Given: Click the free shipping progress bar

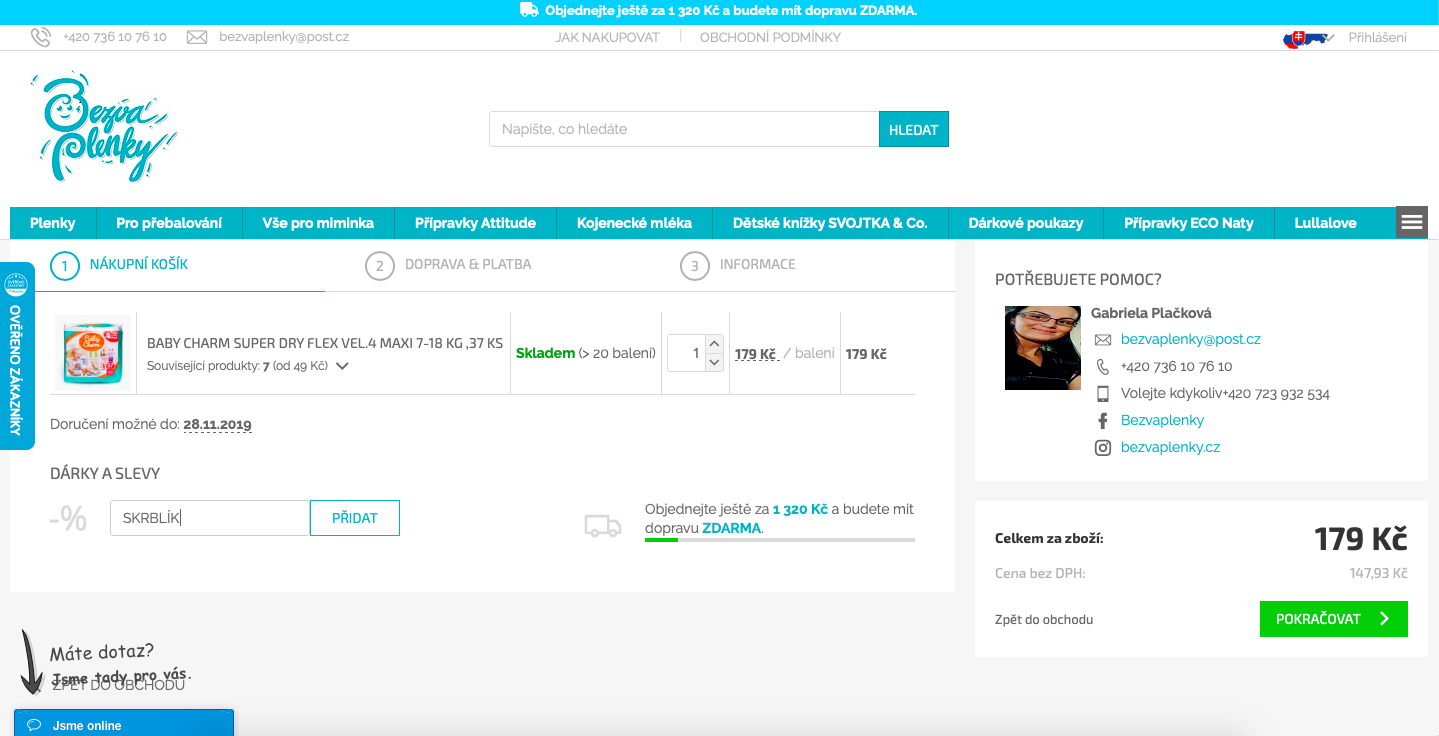Looking at the screenshot, I should [x=780, y=540].
